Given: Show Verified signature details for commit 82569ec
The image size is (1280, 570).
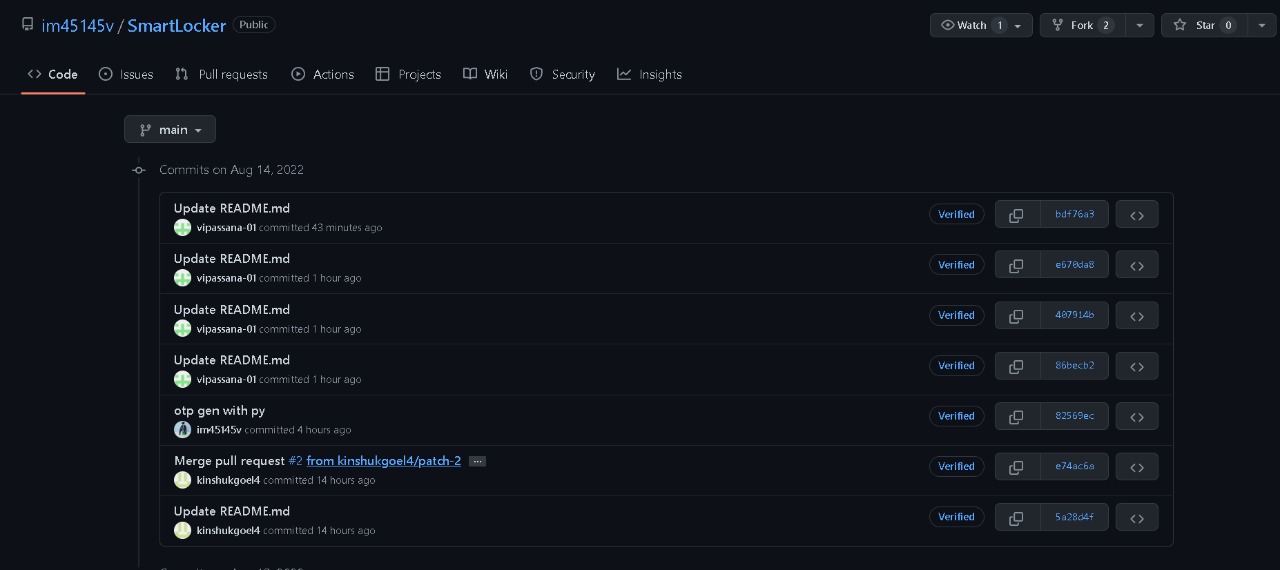Looking at the screenshot, I should point(956,416).
